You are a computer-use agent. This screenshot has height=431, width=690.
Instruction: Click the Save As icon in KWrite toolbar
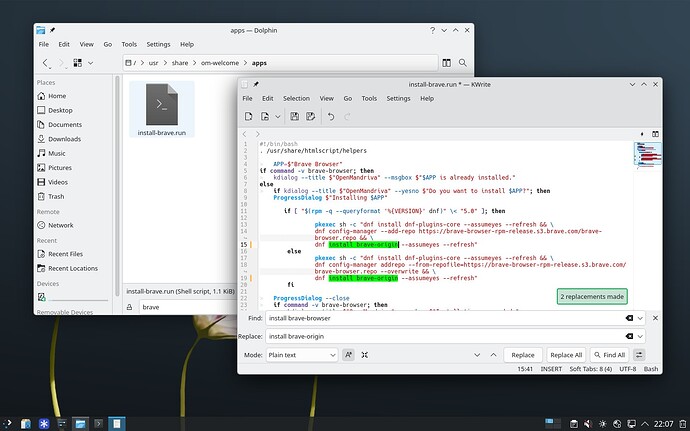tap(310, 116)
